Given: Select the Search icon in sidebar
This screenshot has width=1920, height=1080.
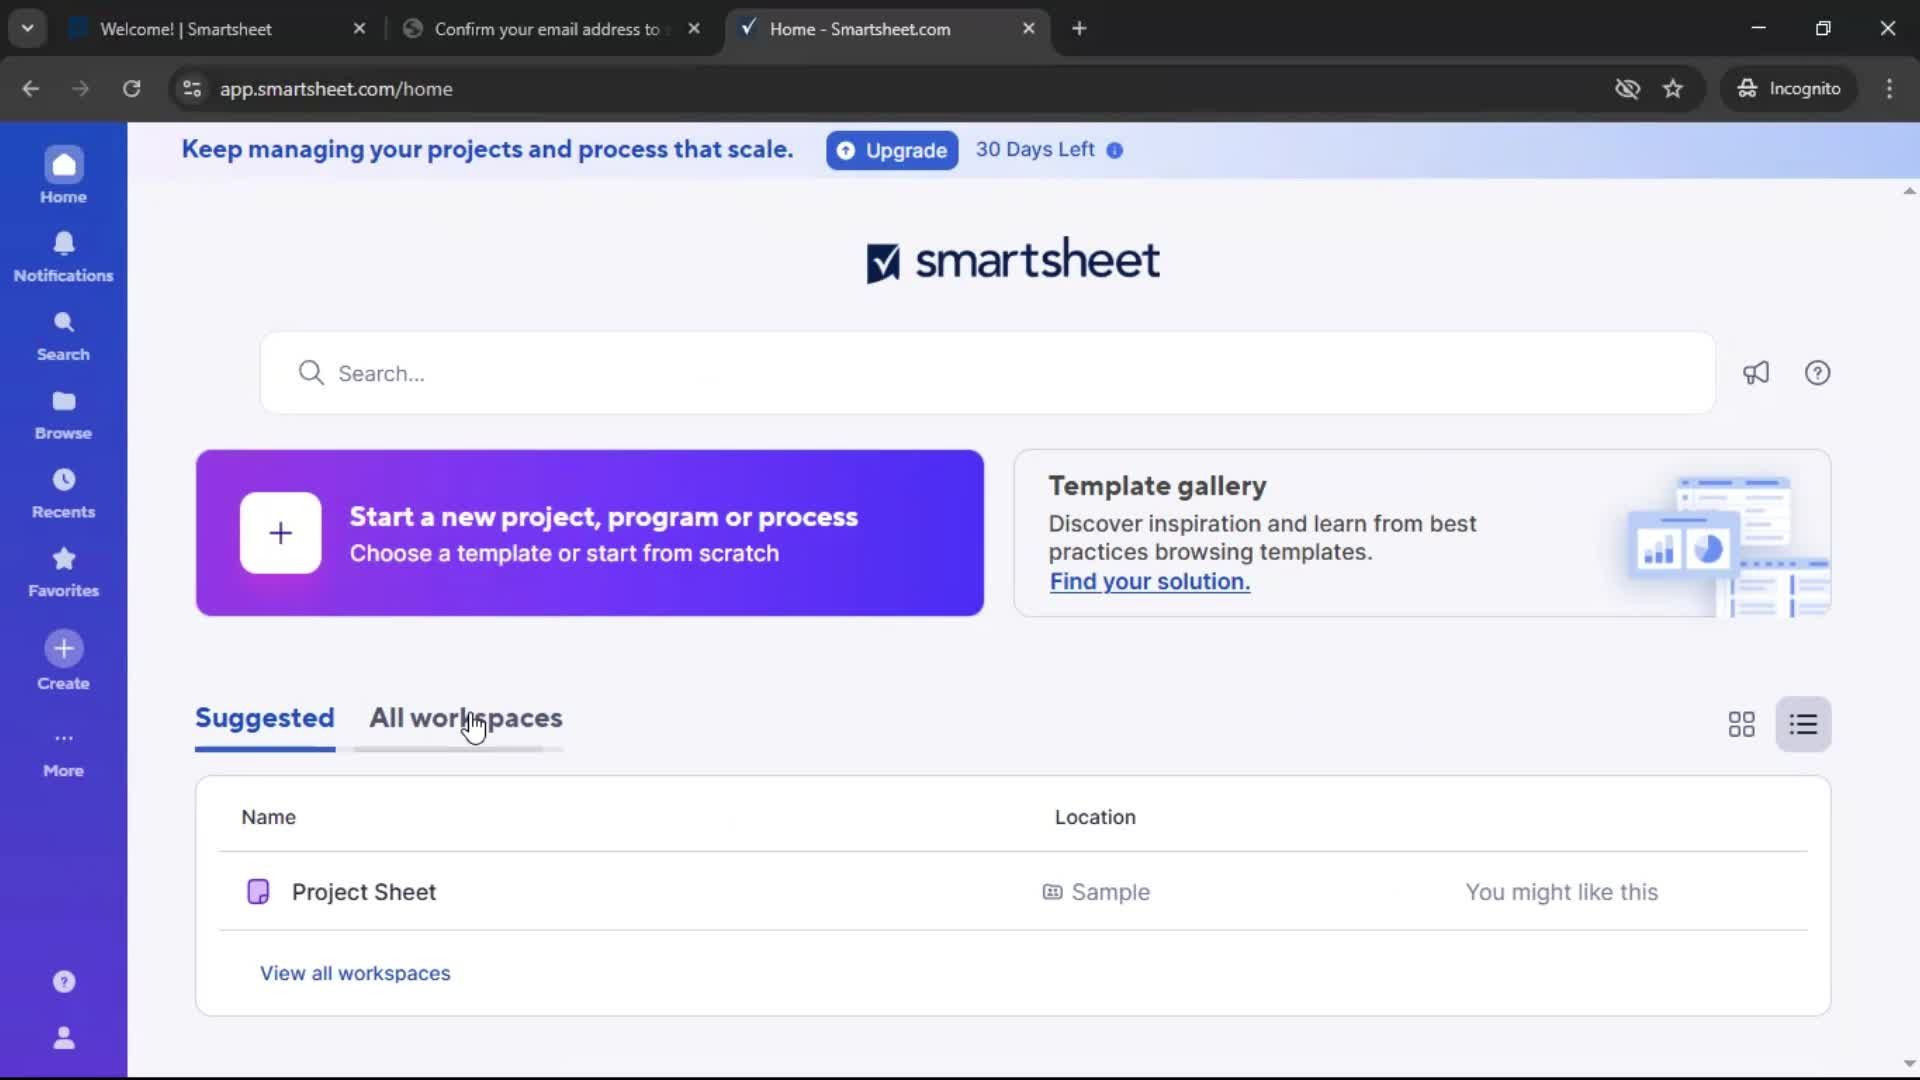Looking at the screenshot, I should tap(63, 332).
